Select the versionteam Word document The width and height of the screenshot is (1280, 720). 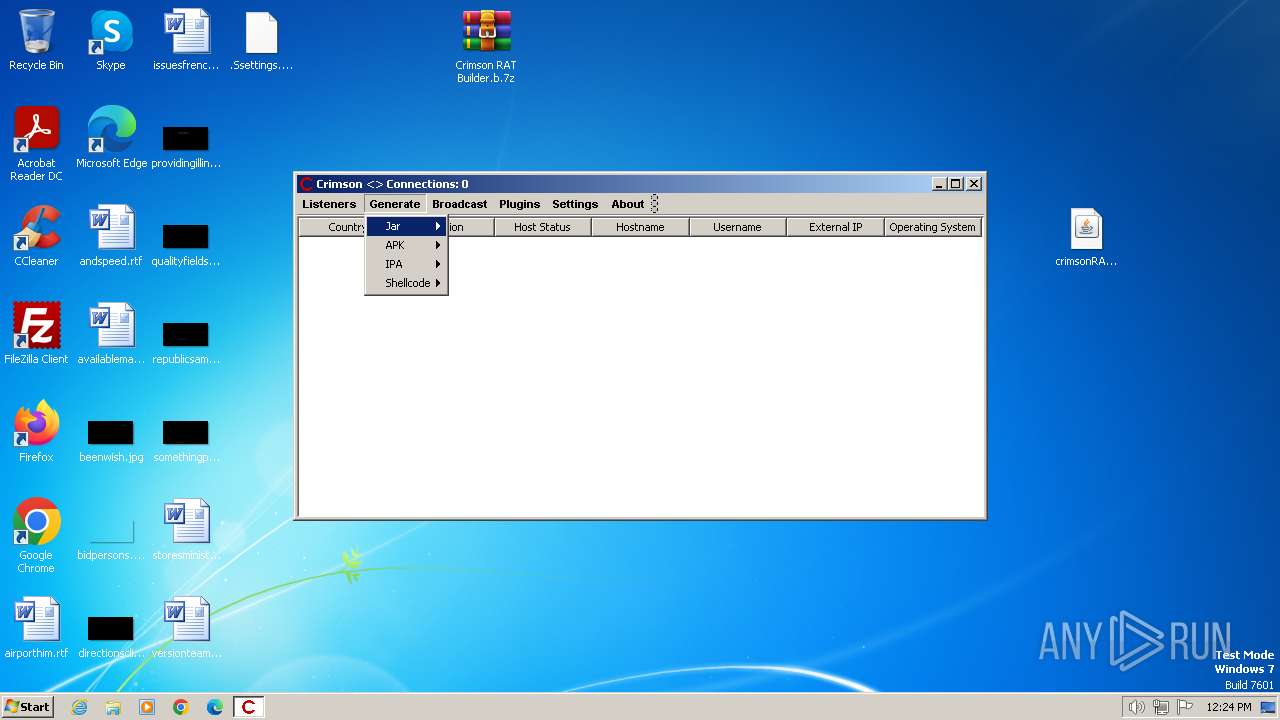point(186,628)
